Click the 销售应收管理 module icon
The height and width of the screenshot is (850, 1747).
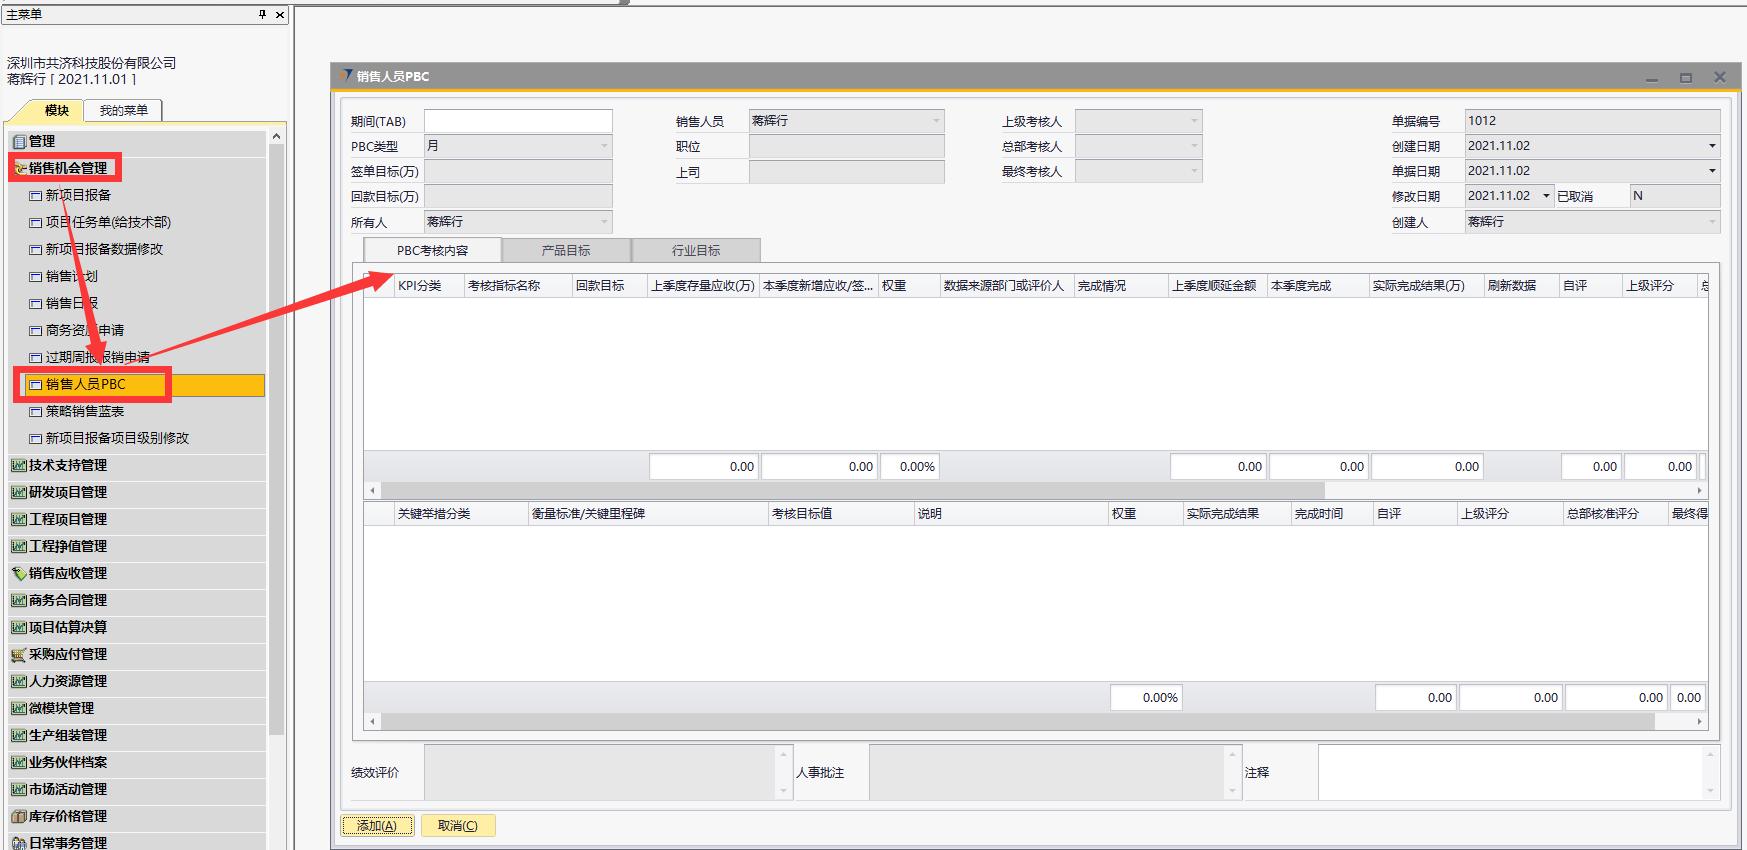(18, 574)
